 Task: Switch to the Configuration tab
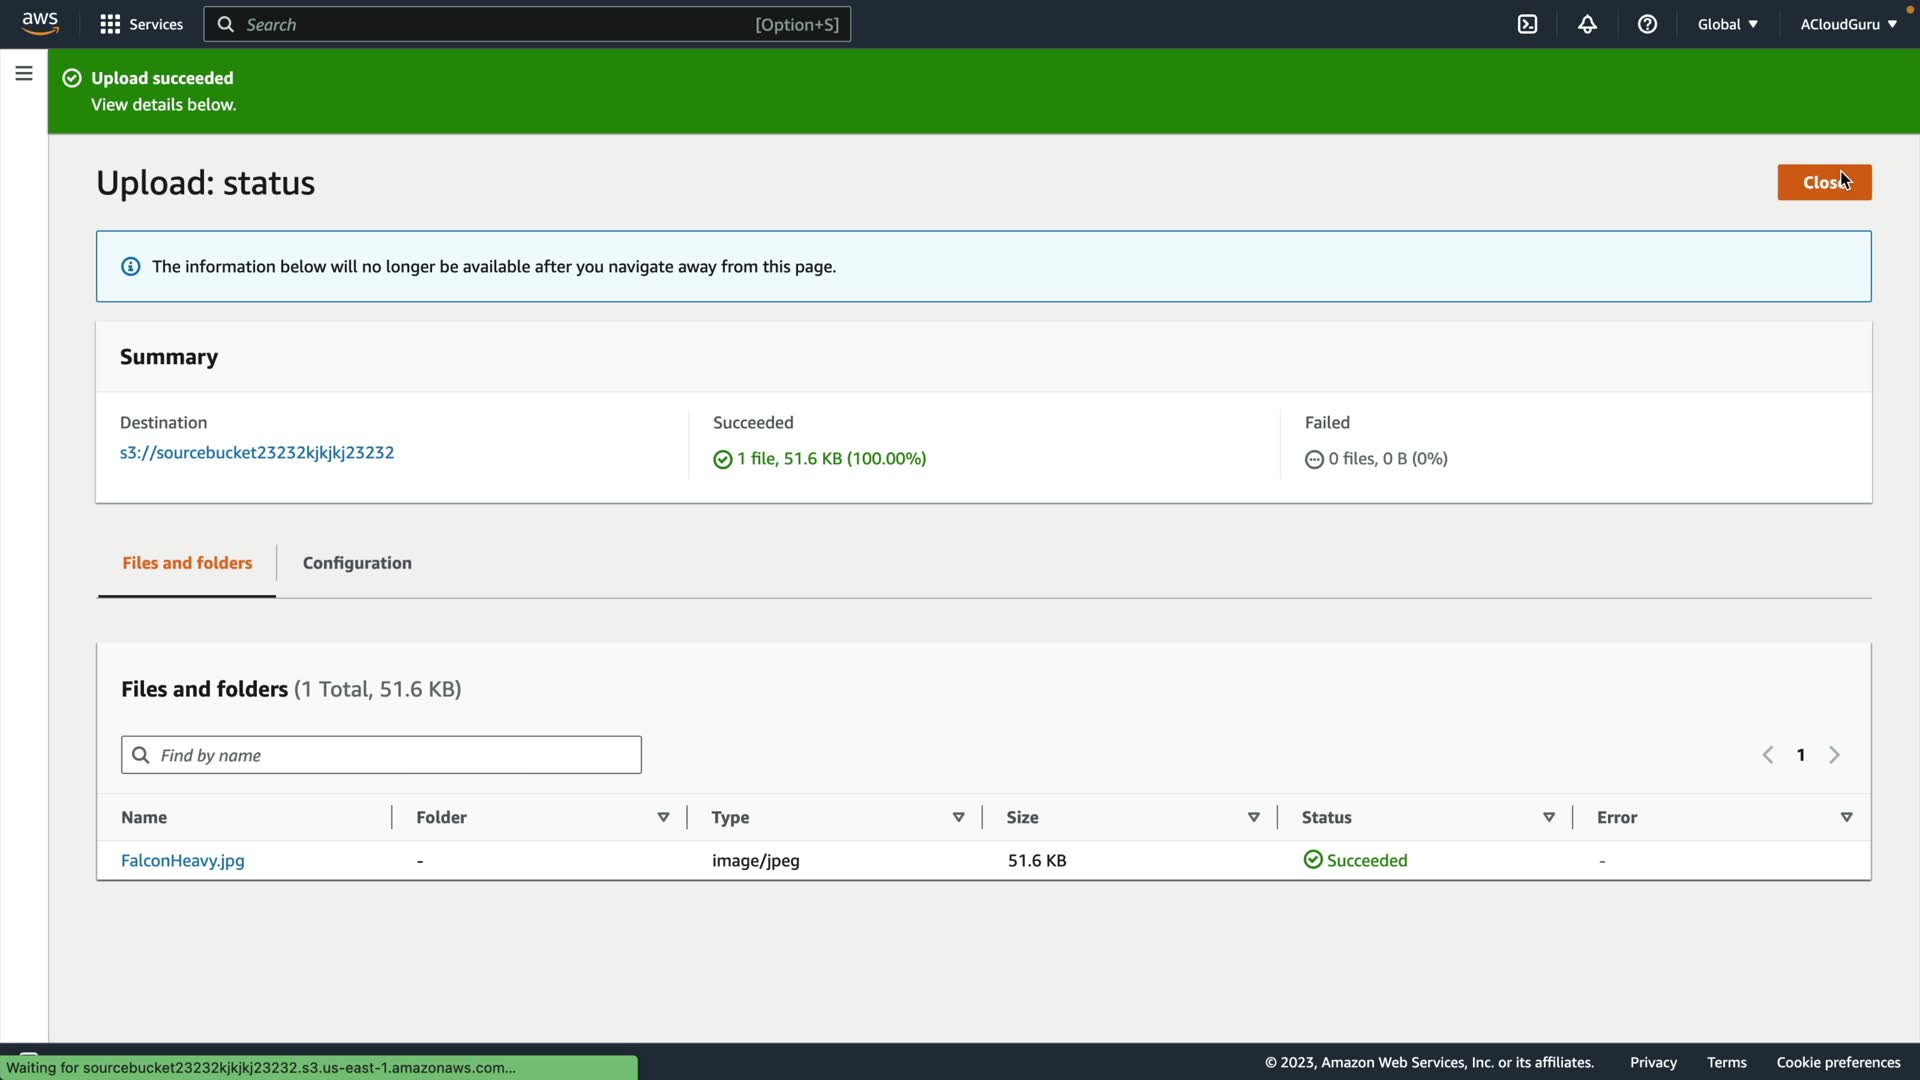tap(357, 563)
